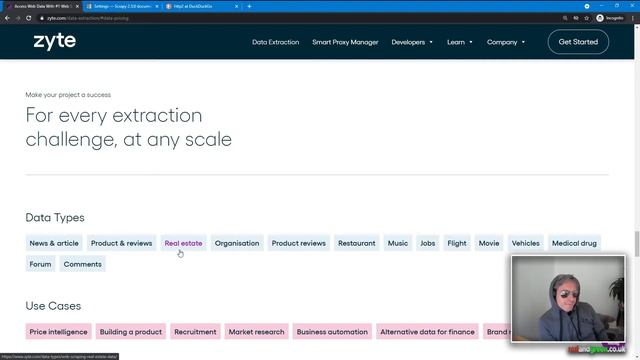This screenshot has width=640, height=360.
Task: Open the Price intelligence use case
Action: (58, 332)
